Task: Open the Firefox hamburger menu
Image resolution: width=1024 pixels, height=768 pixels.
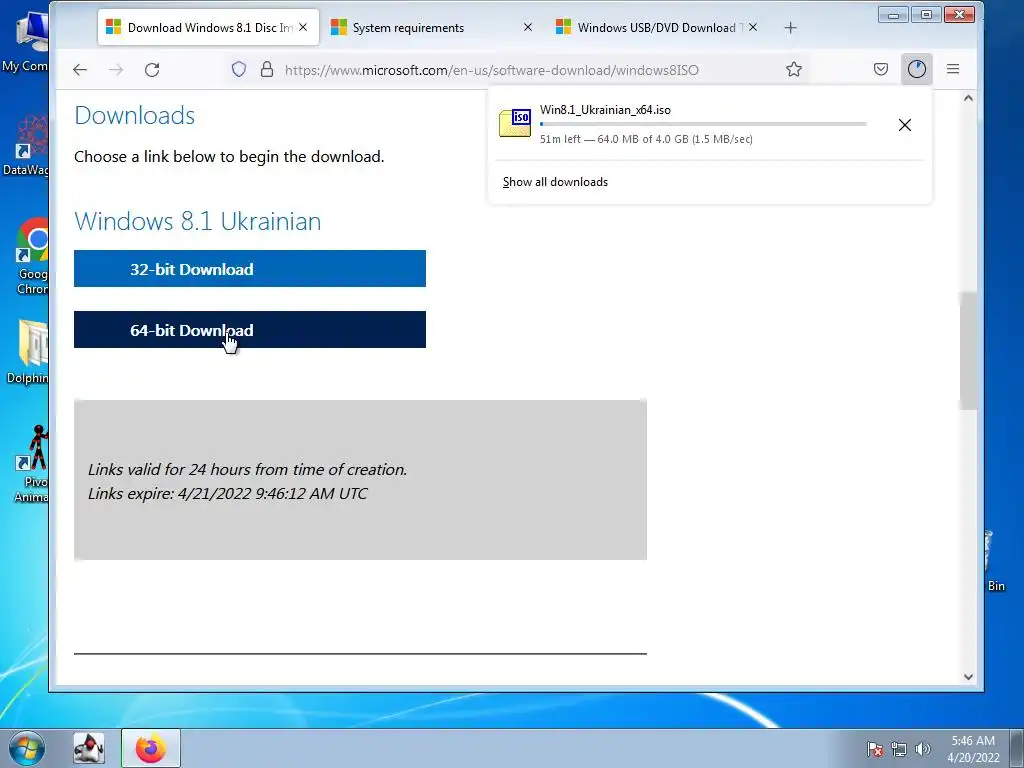Action: [x=953, y=69]
